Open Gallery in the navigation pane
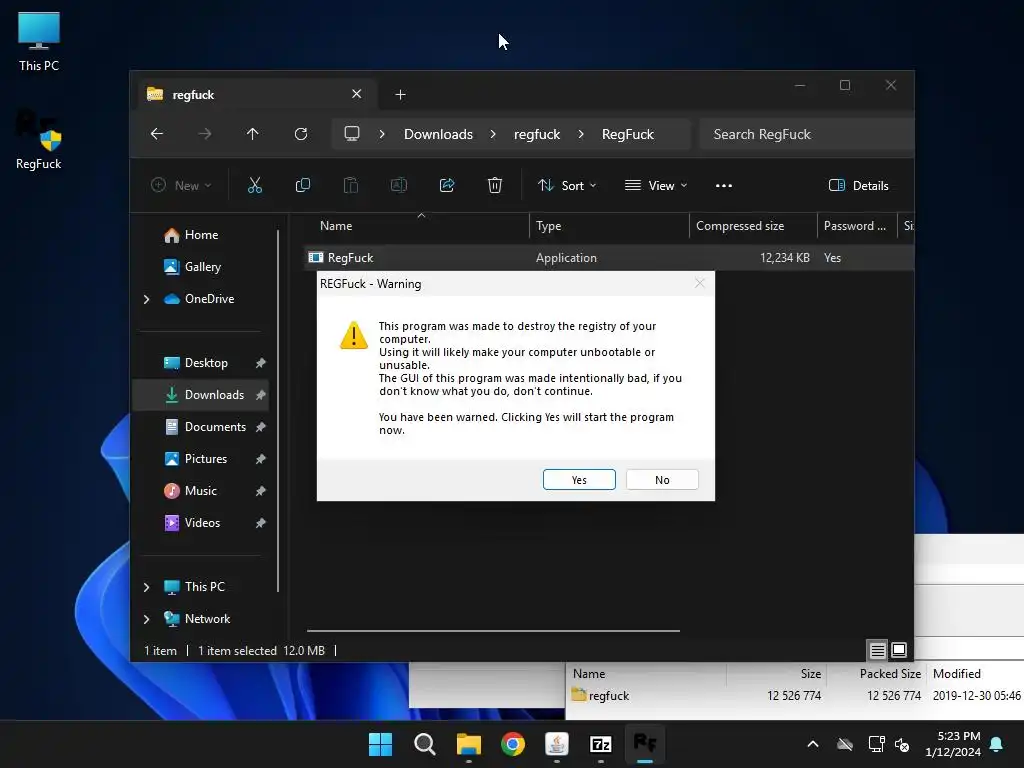The height and width of the screenshot is (768, 1024). pyautogui.click(x=202, y=266)
